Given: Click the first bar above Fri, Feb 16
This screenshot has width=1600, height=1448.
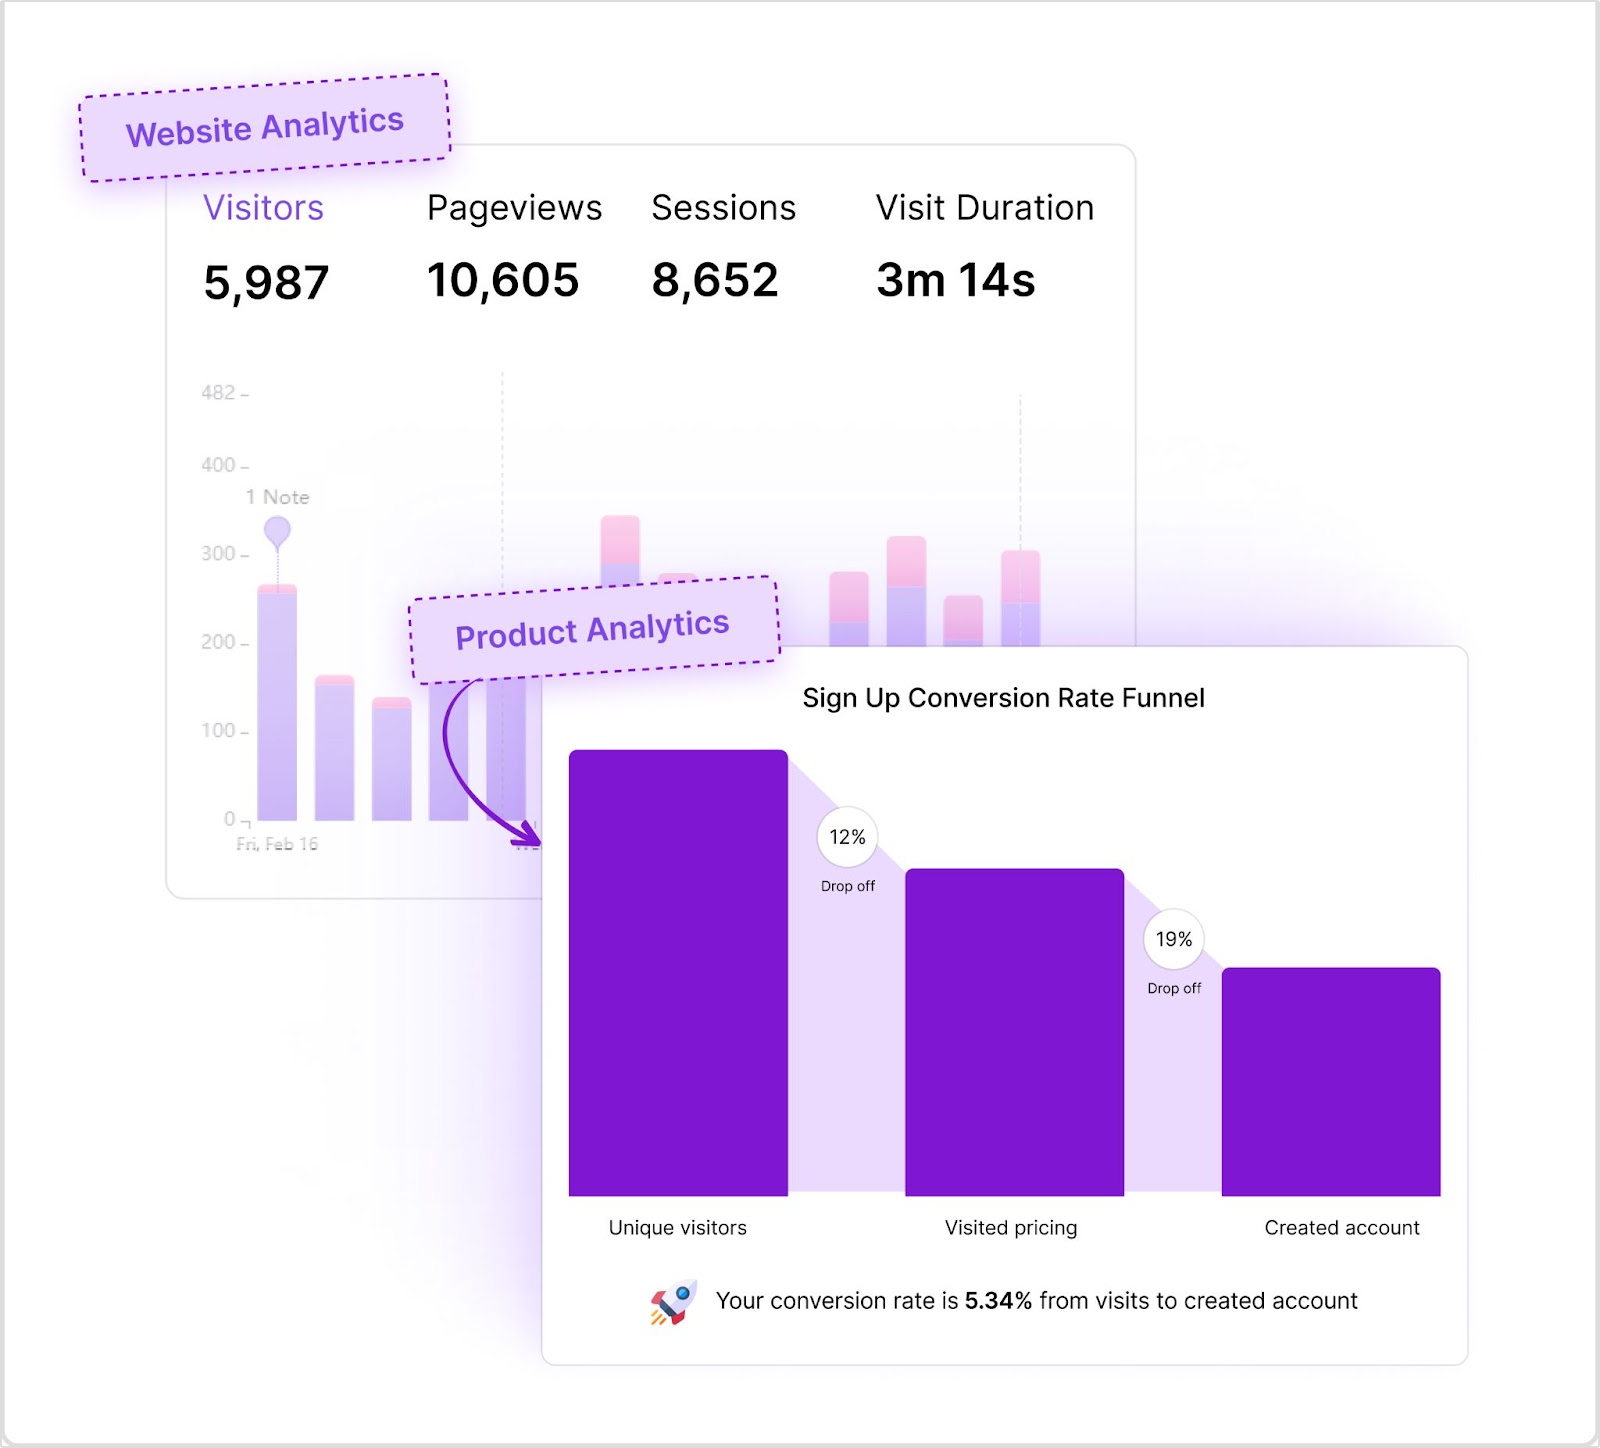Looking at the screenshot, I should pyautogui.click(x=277, y=703).
